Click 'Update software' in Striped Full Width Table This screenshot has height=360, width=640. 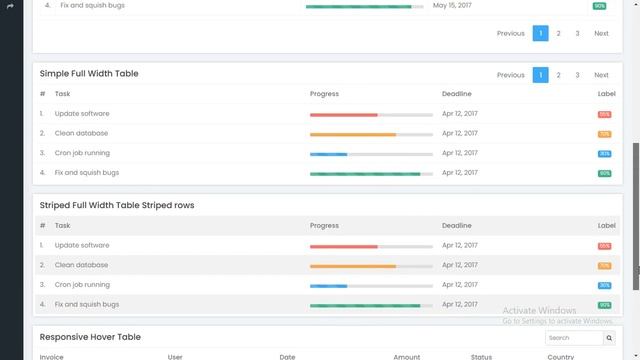[82, 245]
